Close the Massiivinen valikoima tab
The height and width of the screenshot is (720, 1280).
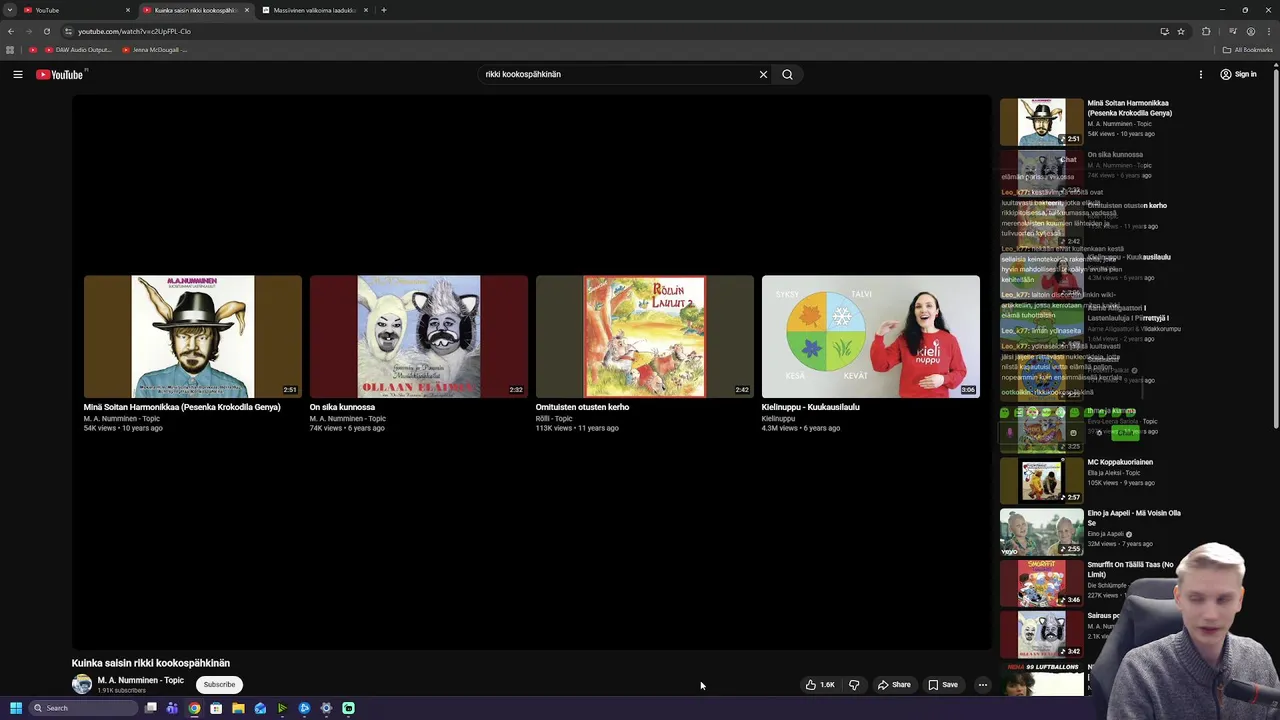coord(366,10)
